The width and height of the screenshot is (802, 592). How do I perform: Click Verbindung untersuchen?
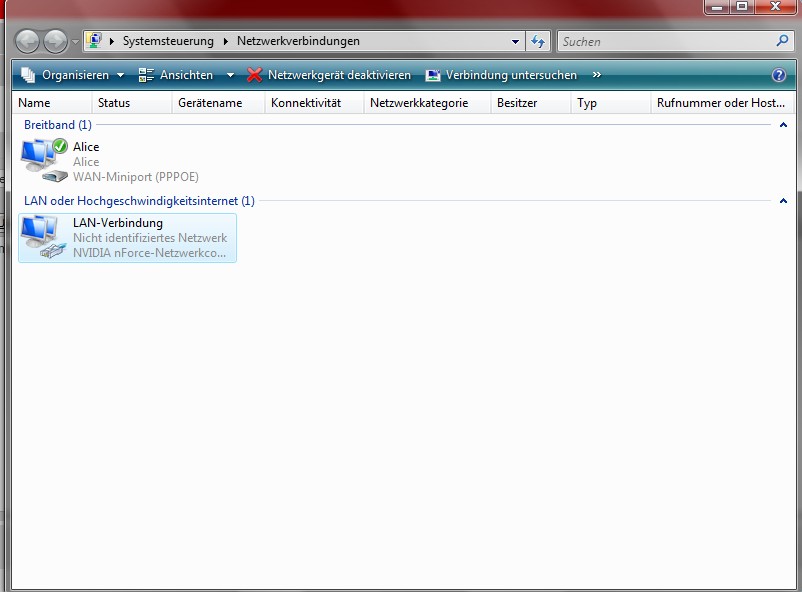501,75
